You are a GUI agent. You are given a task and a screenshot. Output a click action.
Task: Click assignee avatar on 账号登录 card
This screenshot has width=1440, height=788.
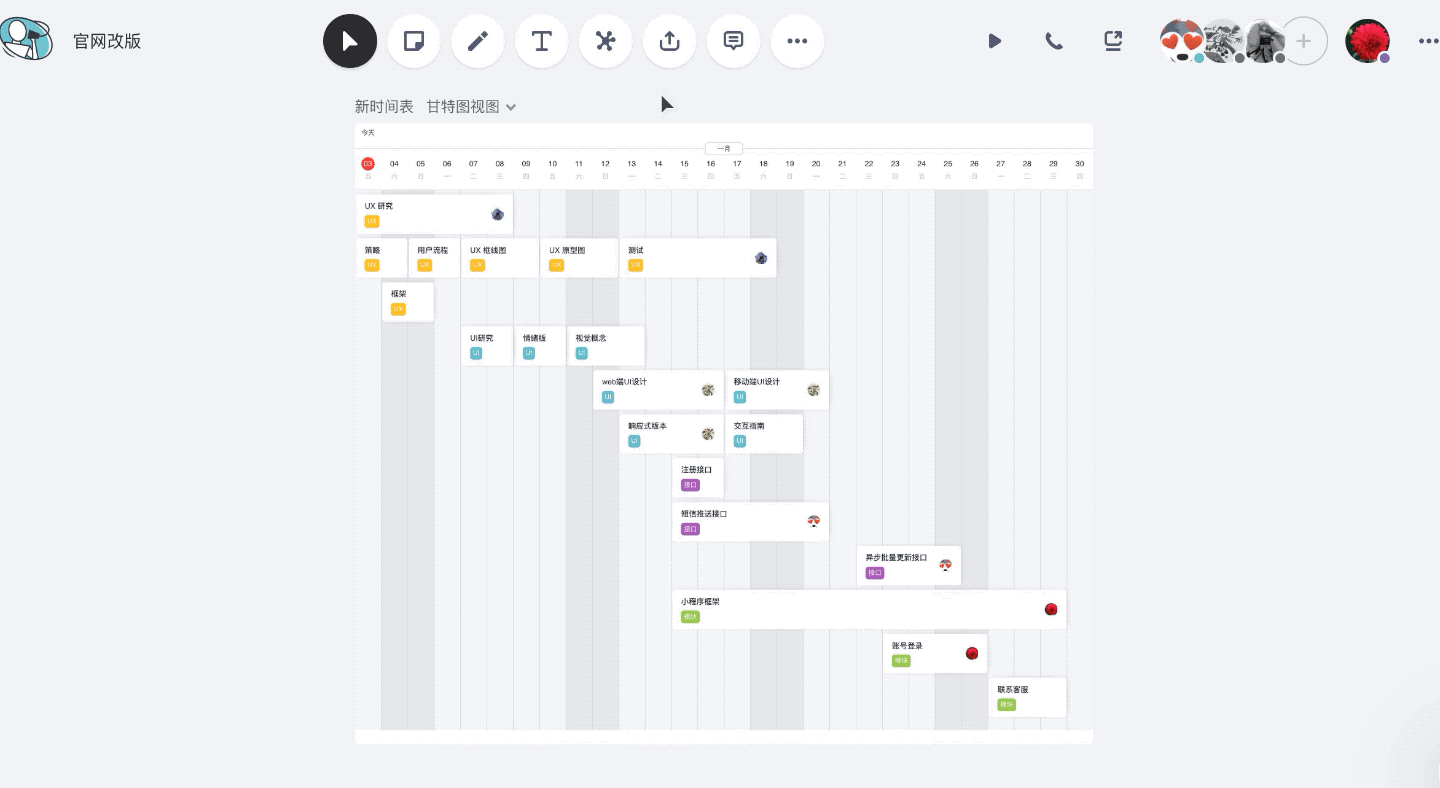(x=972, y=653)
